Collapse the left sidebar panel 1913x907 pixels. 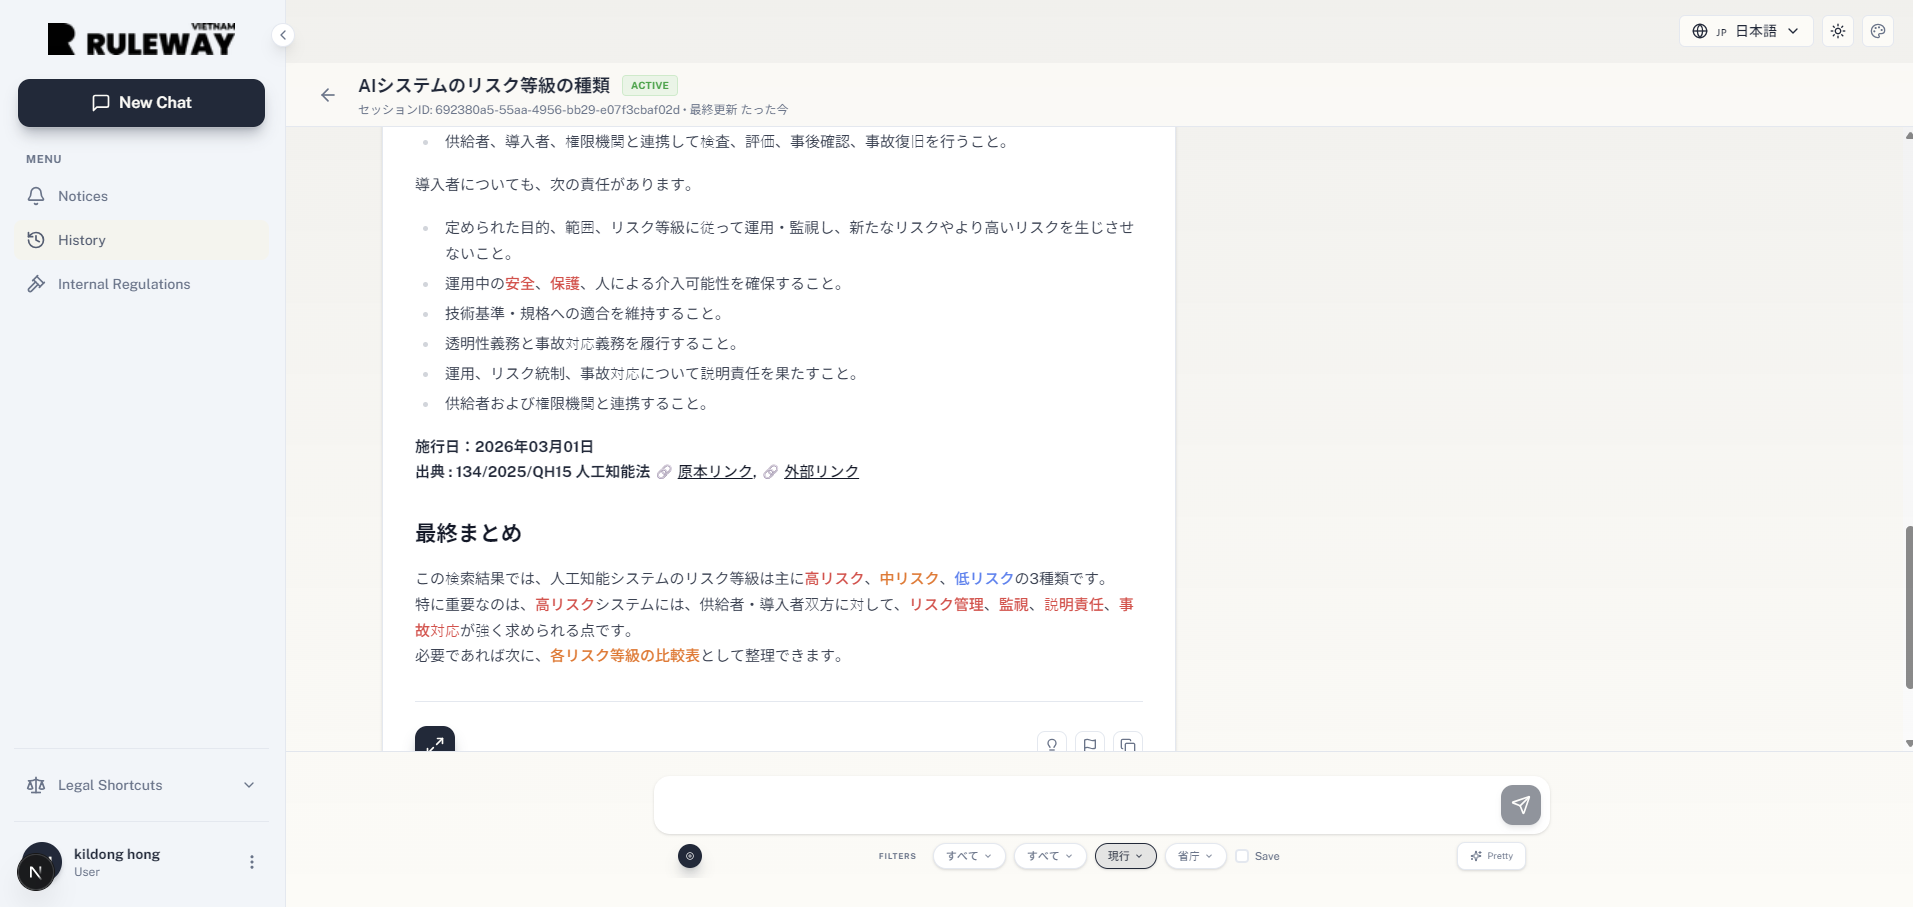(283, 35)
